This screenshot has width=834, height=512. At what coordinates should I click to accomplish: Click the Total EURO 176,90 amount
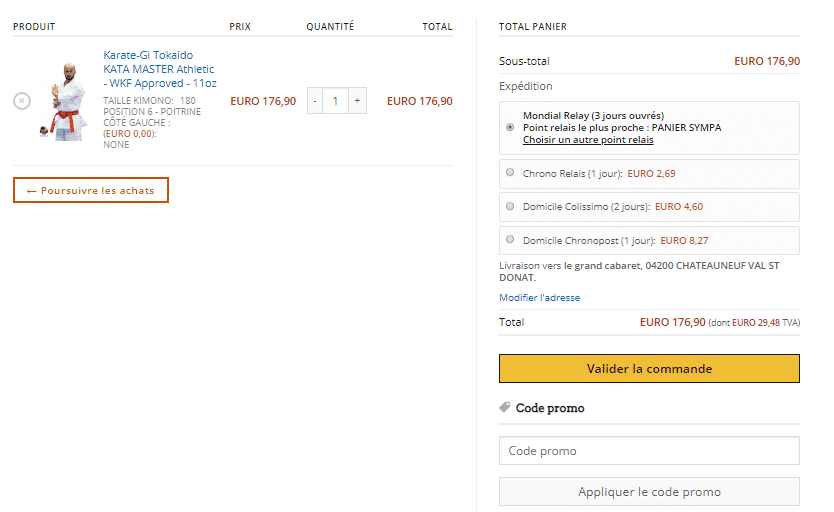(x=672, y=322)
